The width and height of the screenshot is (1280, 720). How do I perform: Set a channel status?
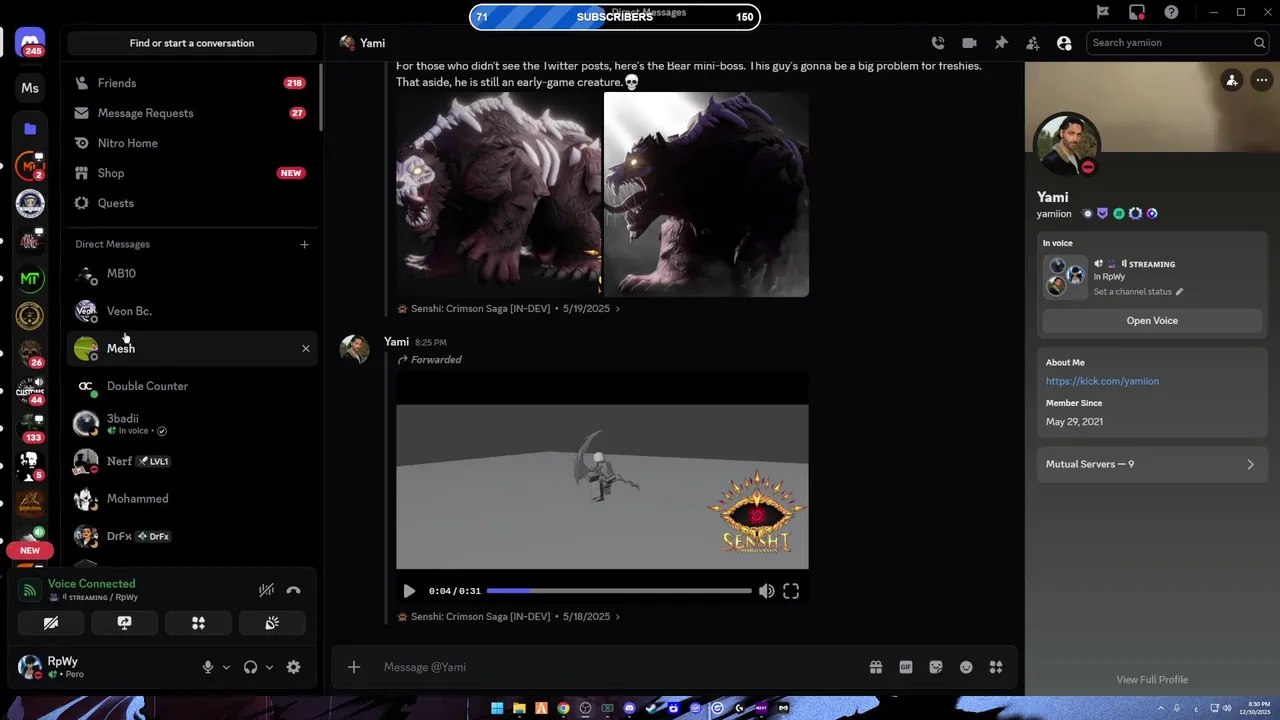[x=1138, y=292]
